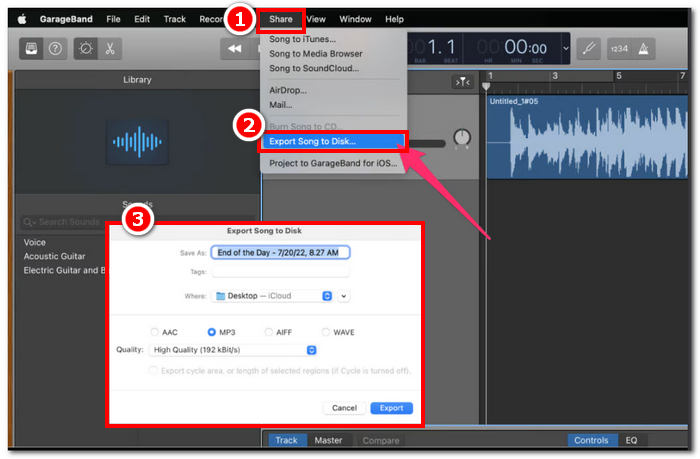The width and height of the screenshot is (700, 459).
Task: Open the display mode arrow in LCD
Action: pos(565,48)
